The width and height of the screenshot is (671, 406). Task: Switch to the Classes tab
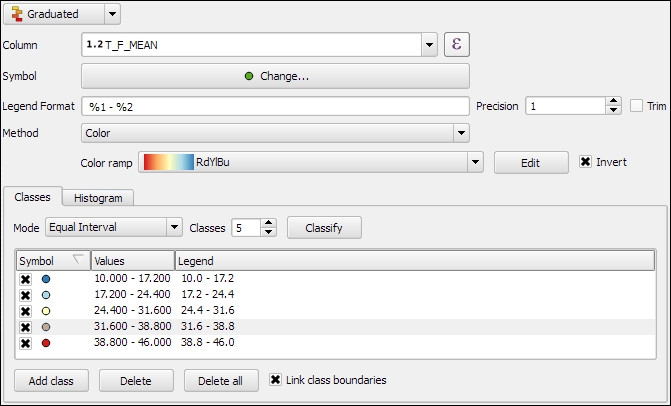coord(33,197)
